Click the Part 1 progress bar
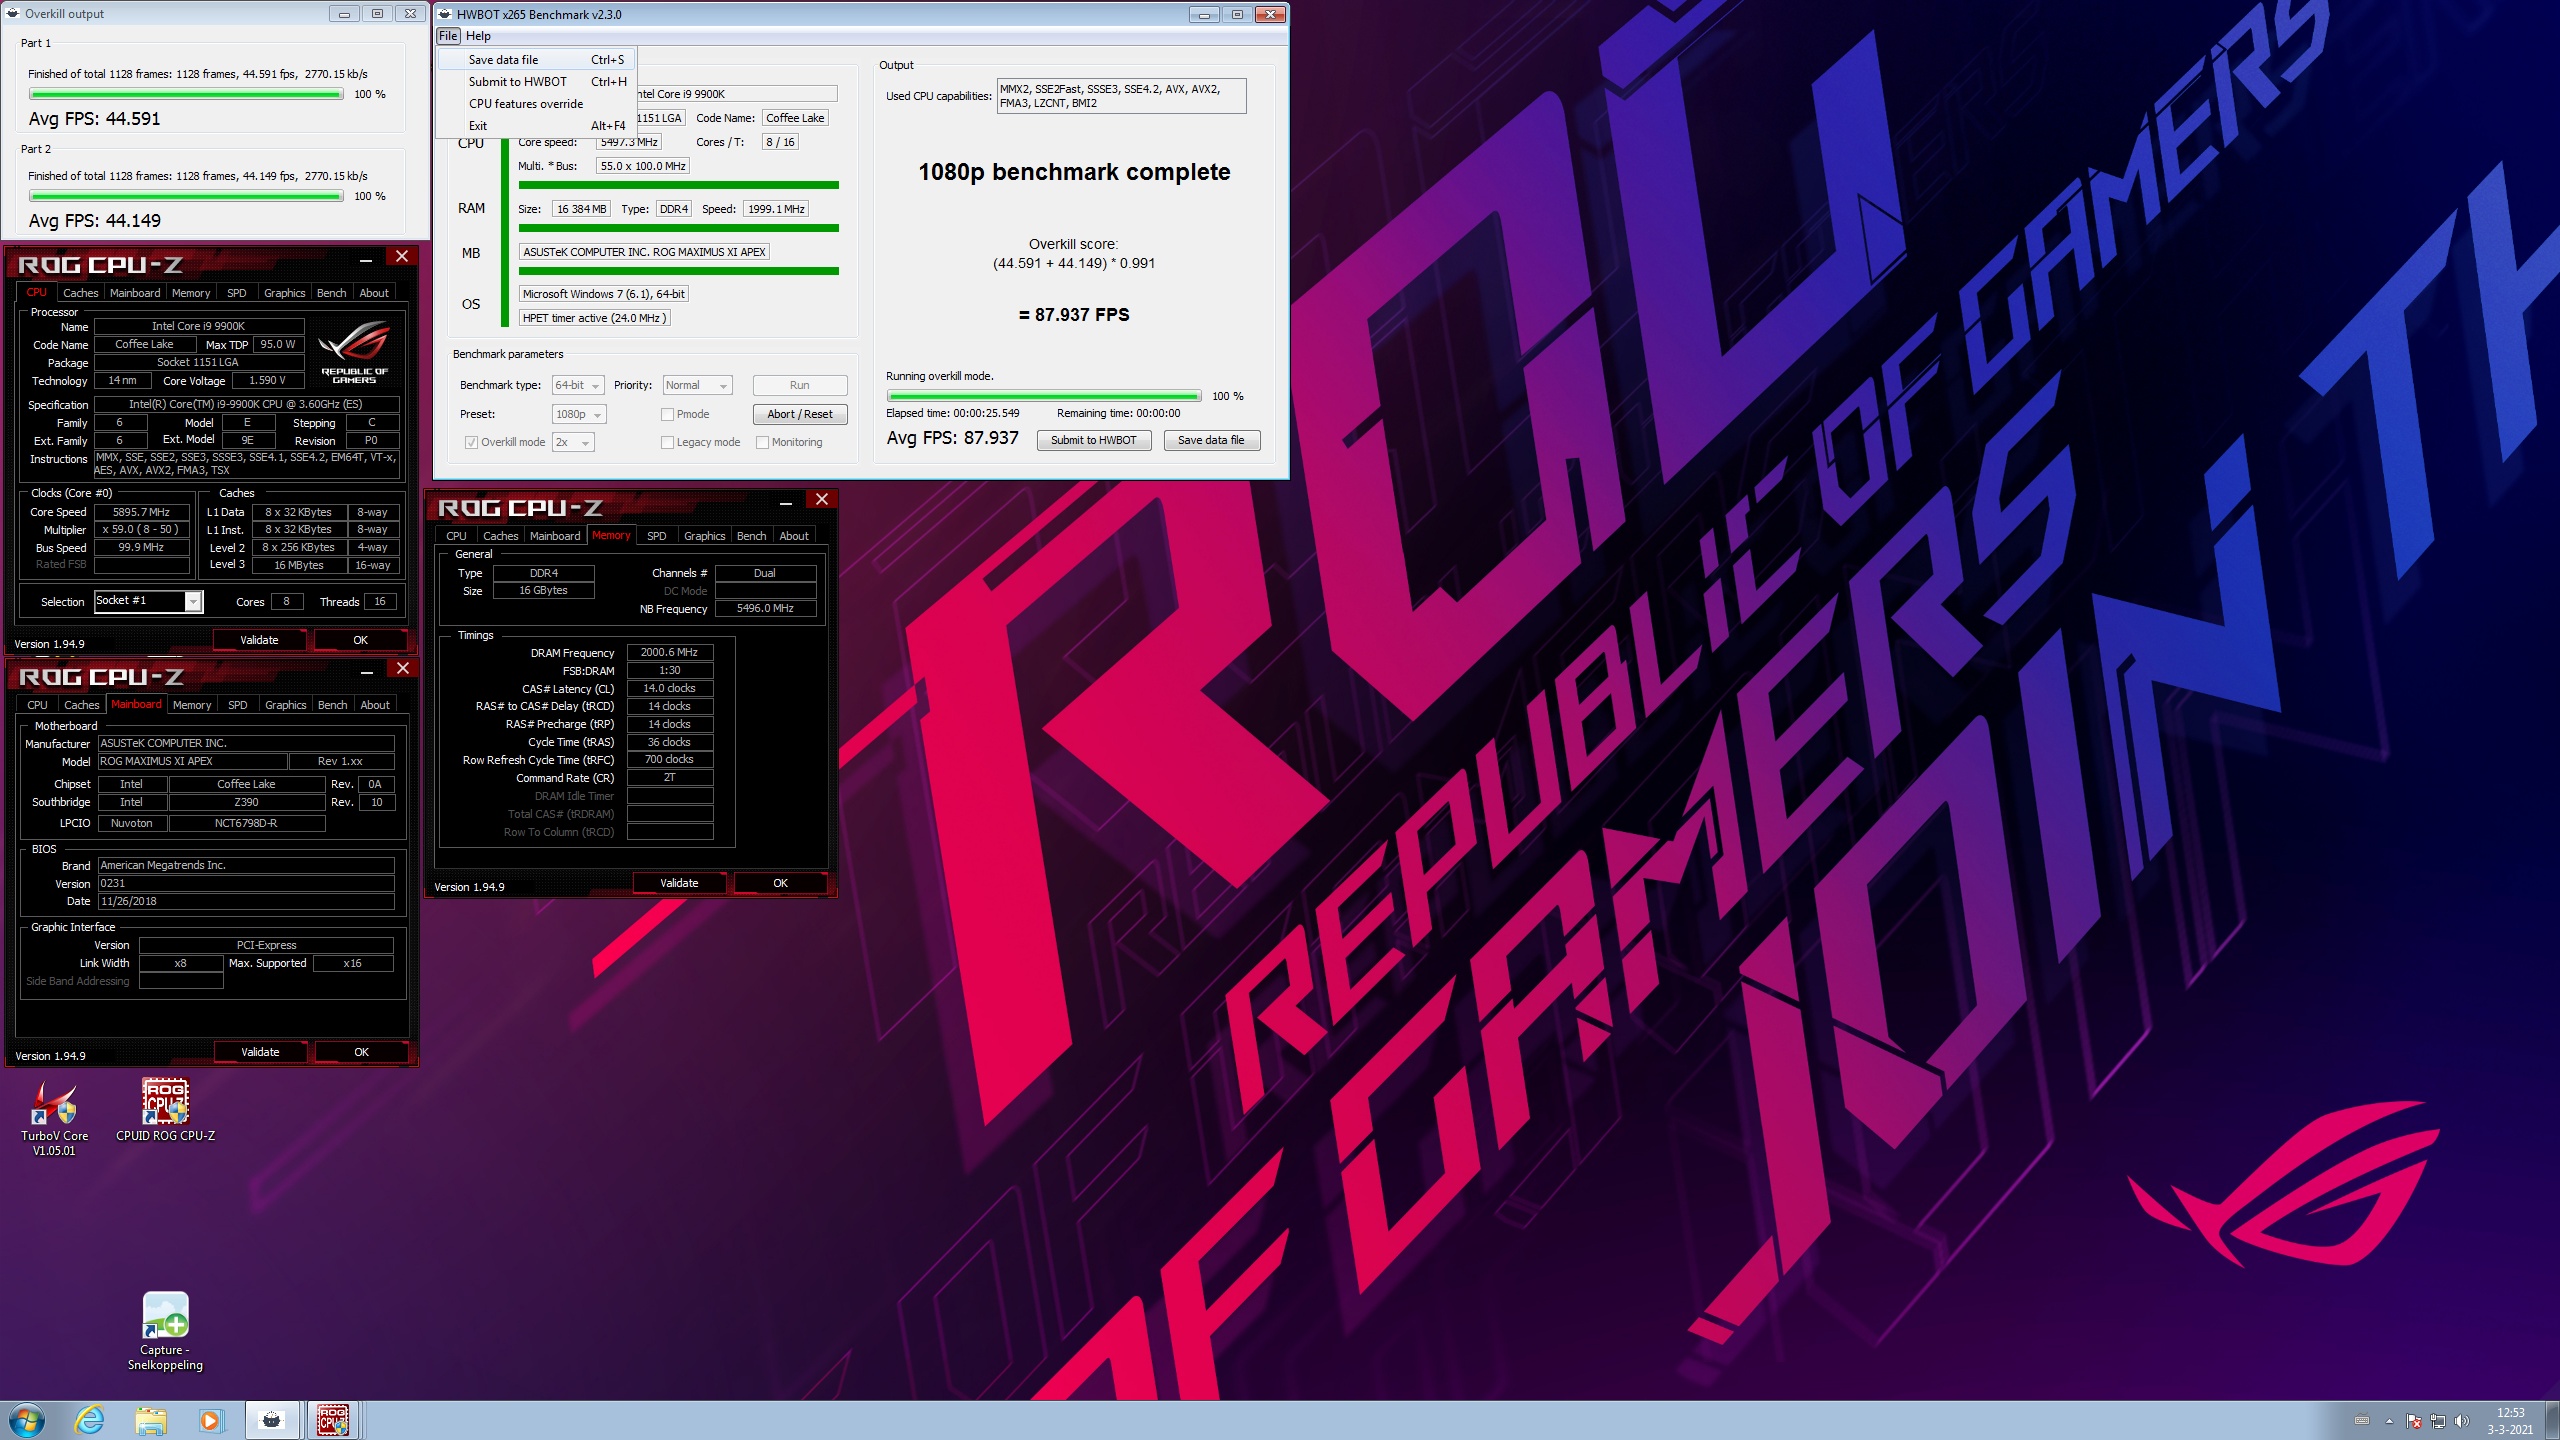Viewport: 2560px width, 1440px height. pos(186,94)
